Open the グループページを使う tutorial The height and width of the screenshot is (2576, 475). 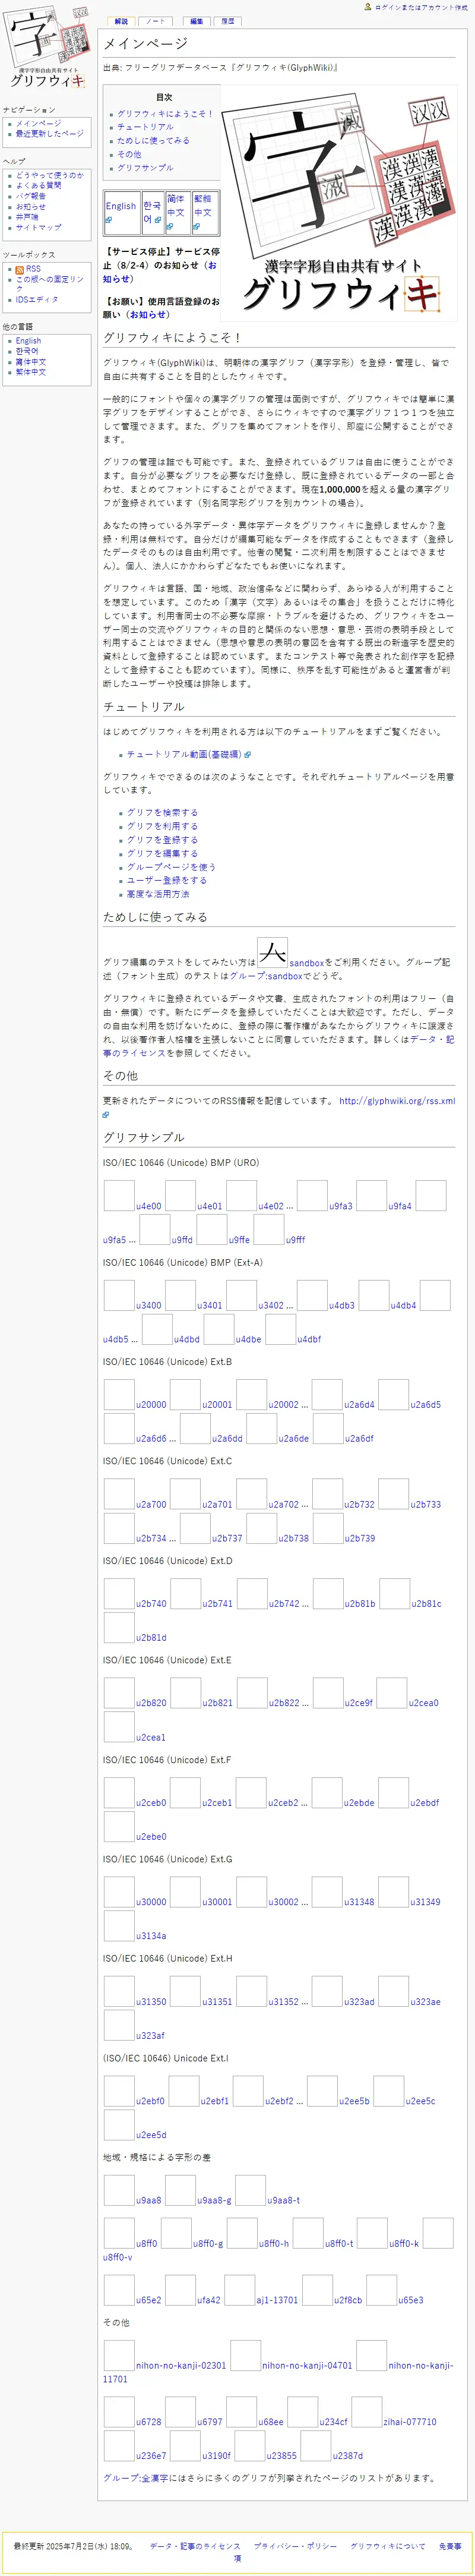(x=171, y=867)
